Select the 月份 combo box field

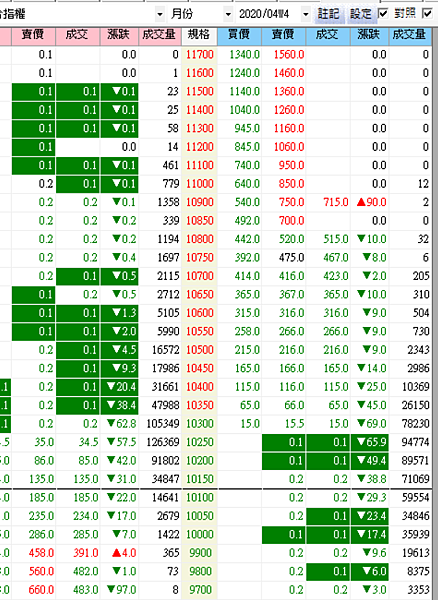(x=200, y=15)
